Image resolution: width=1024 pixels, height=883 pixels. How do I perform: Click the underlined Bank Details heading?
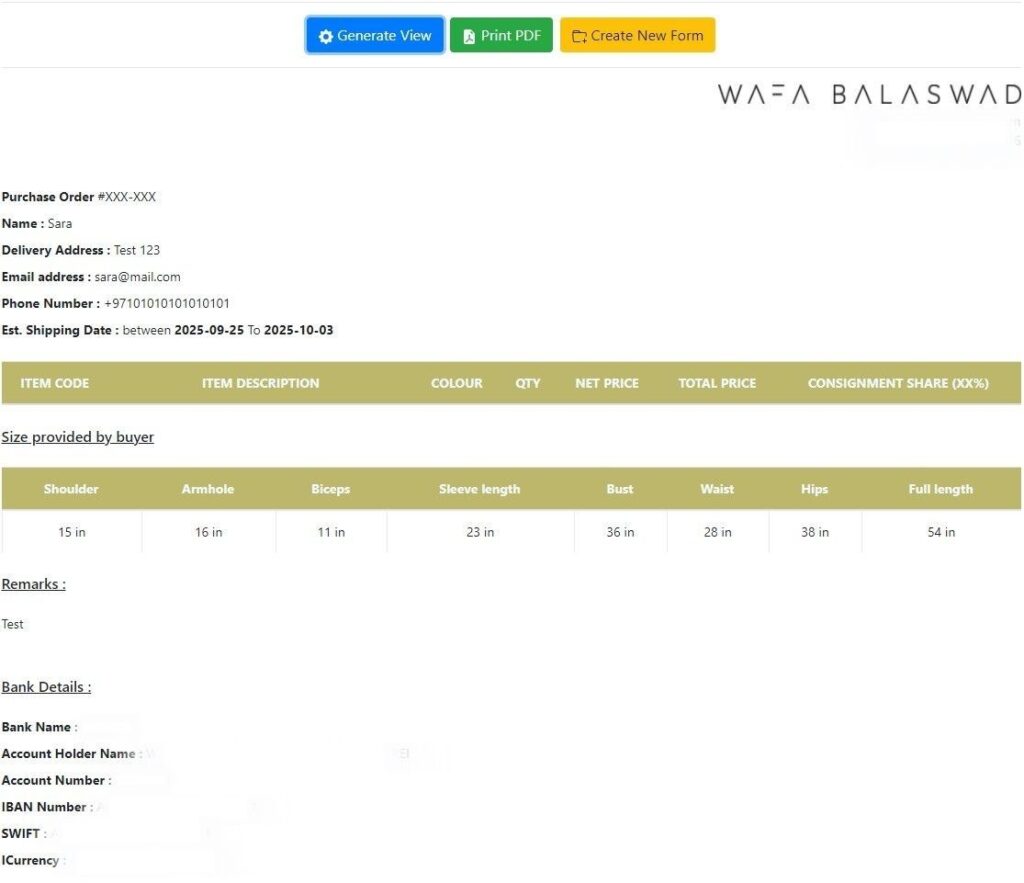46,687
